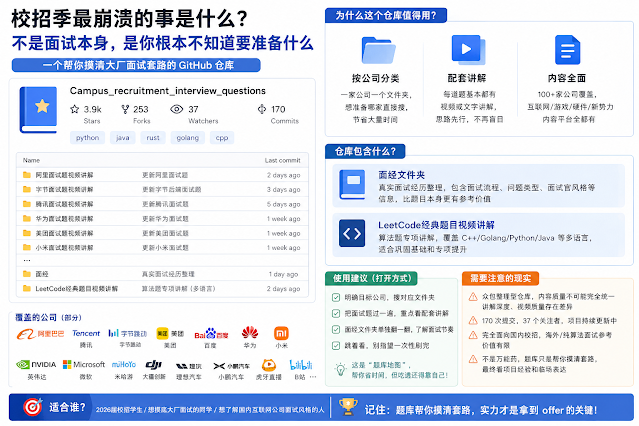Click the commit message 更新阿里面试题

[x=165, y=175]
